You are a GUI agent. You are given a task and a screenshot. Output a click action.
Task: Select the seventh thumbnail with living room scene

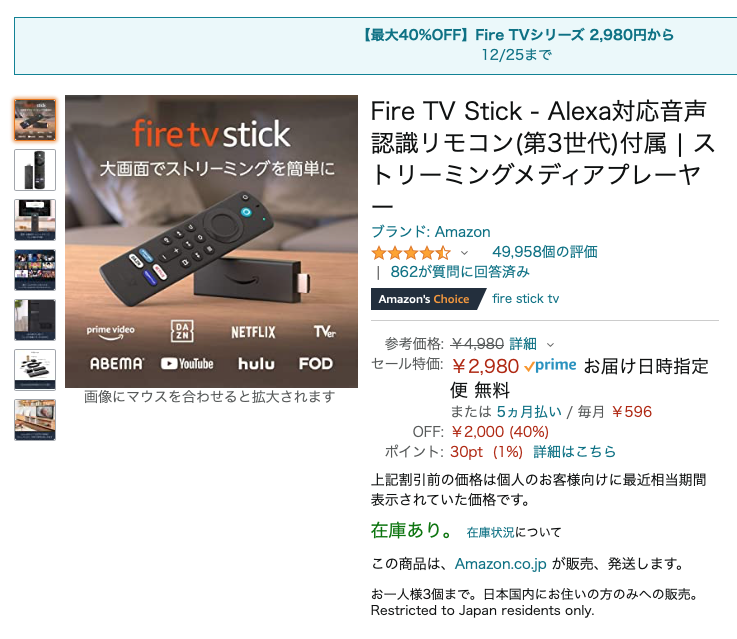click(x=35, y=420)
